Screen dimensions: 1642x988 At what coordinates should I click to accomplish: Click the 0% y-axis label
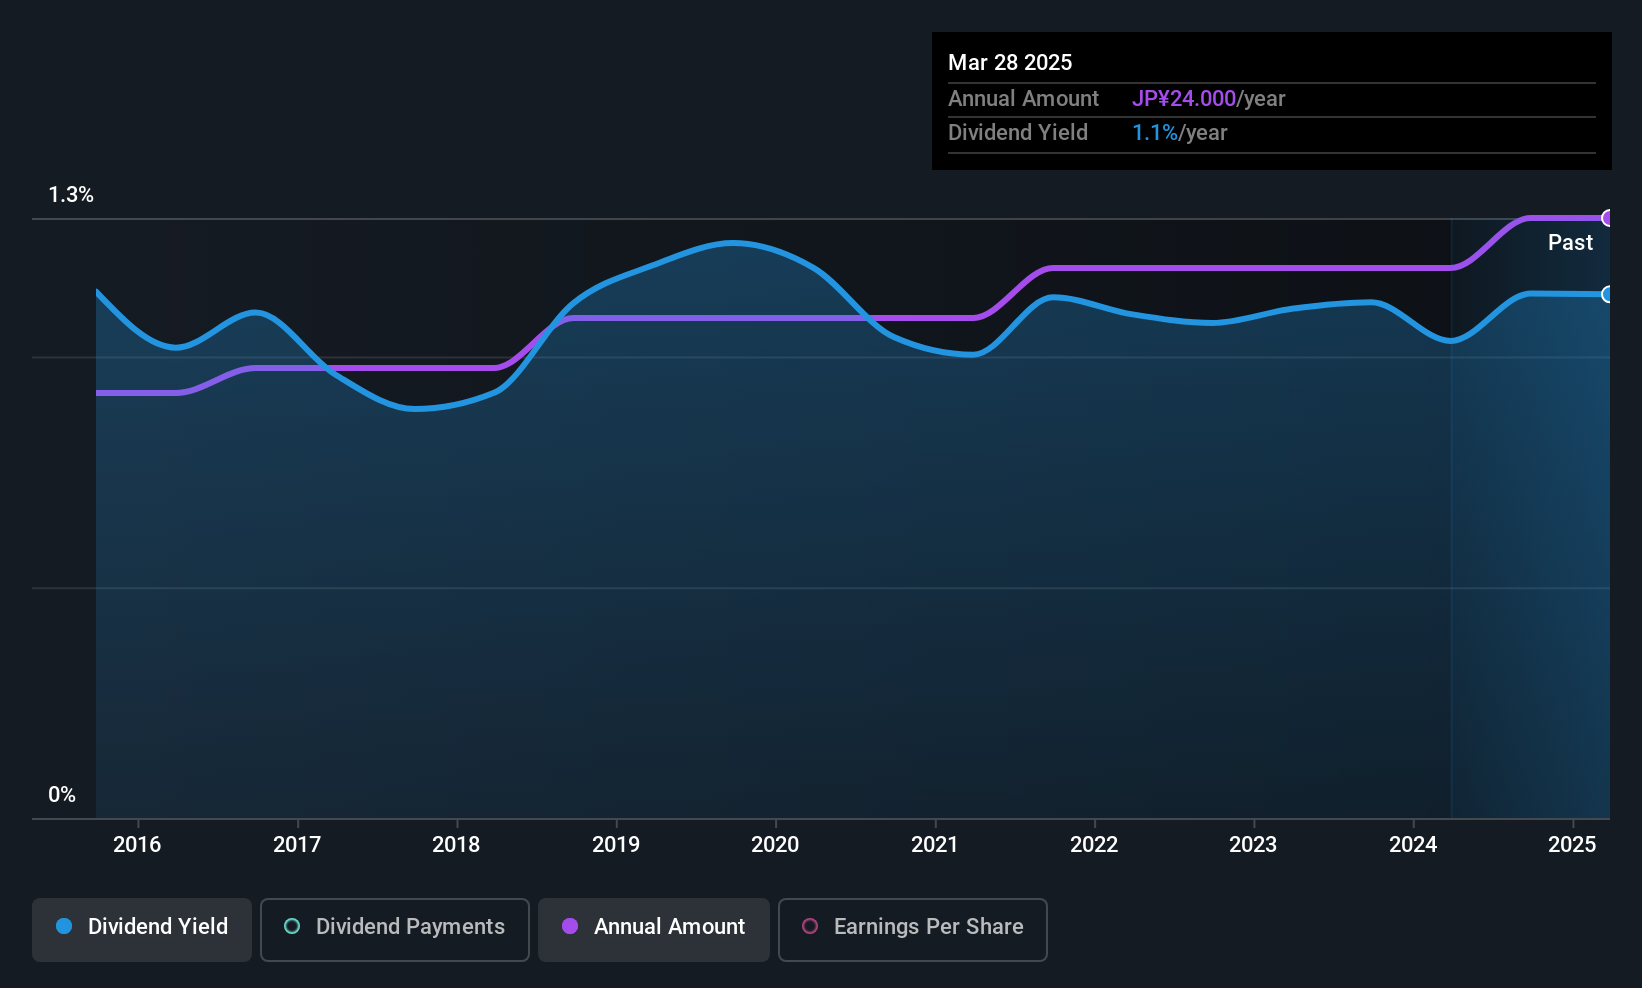[x=62, y=795]
